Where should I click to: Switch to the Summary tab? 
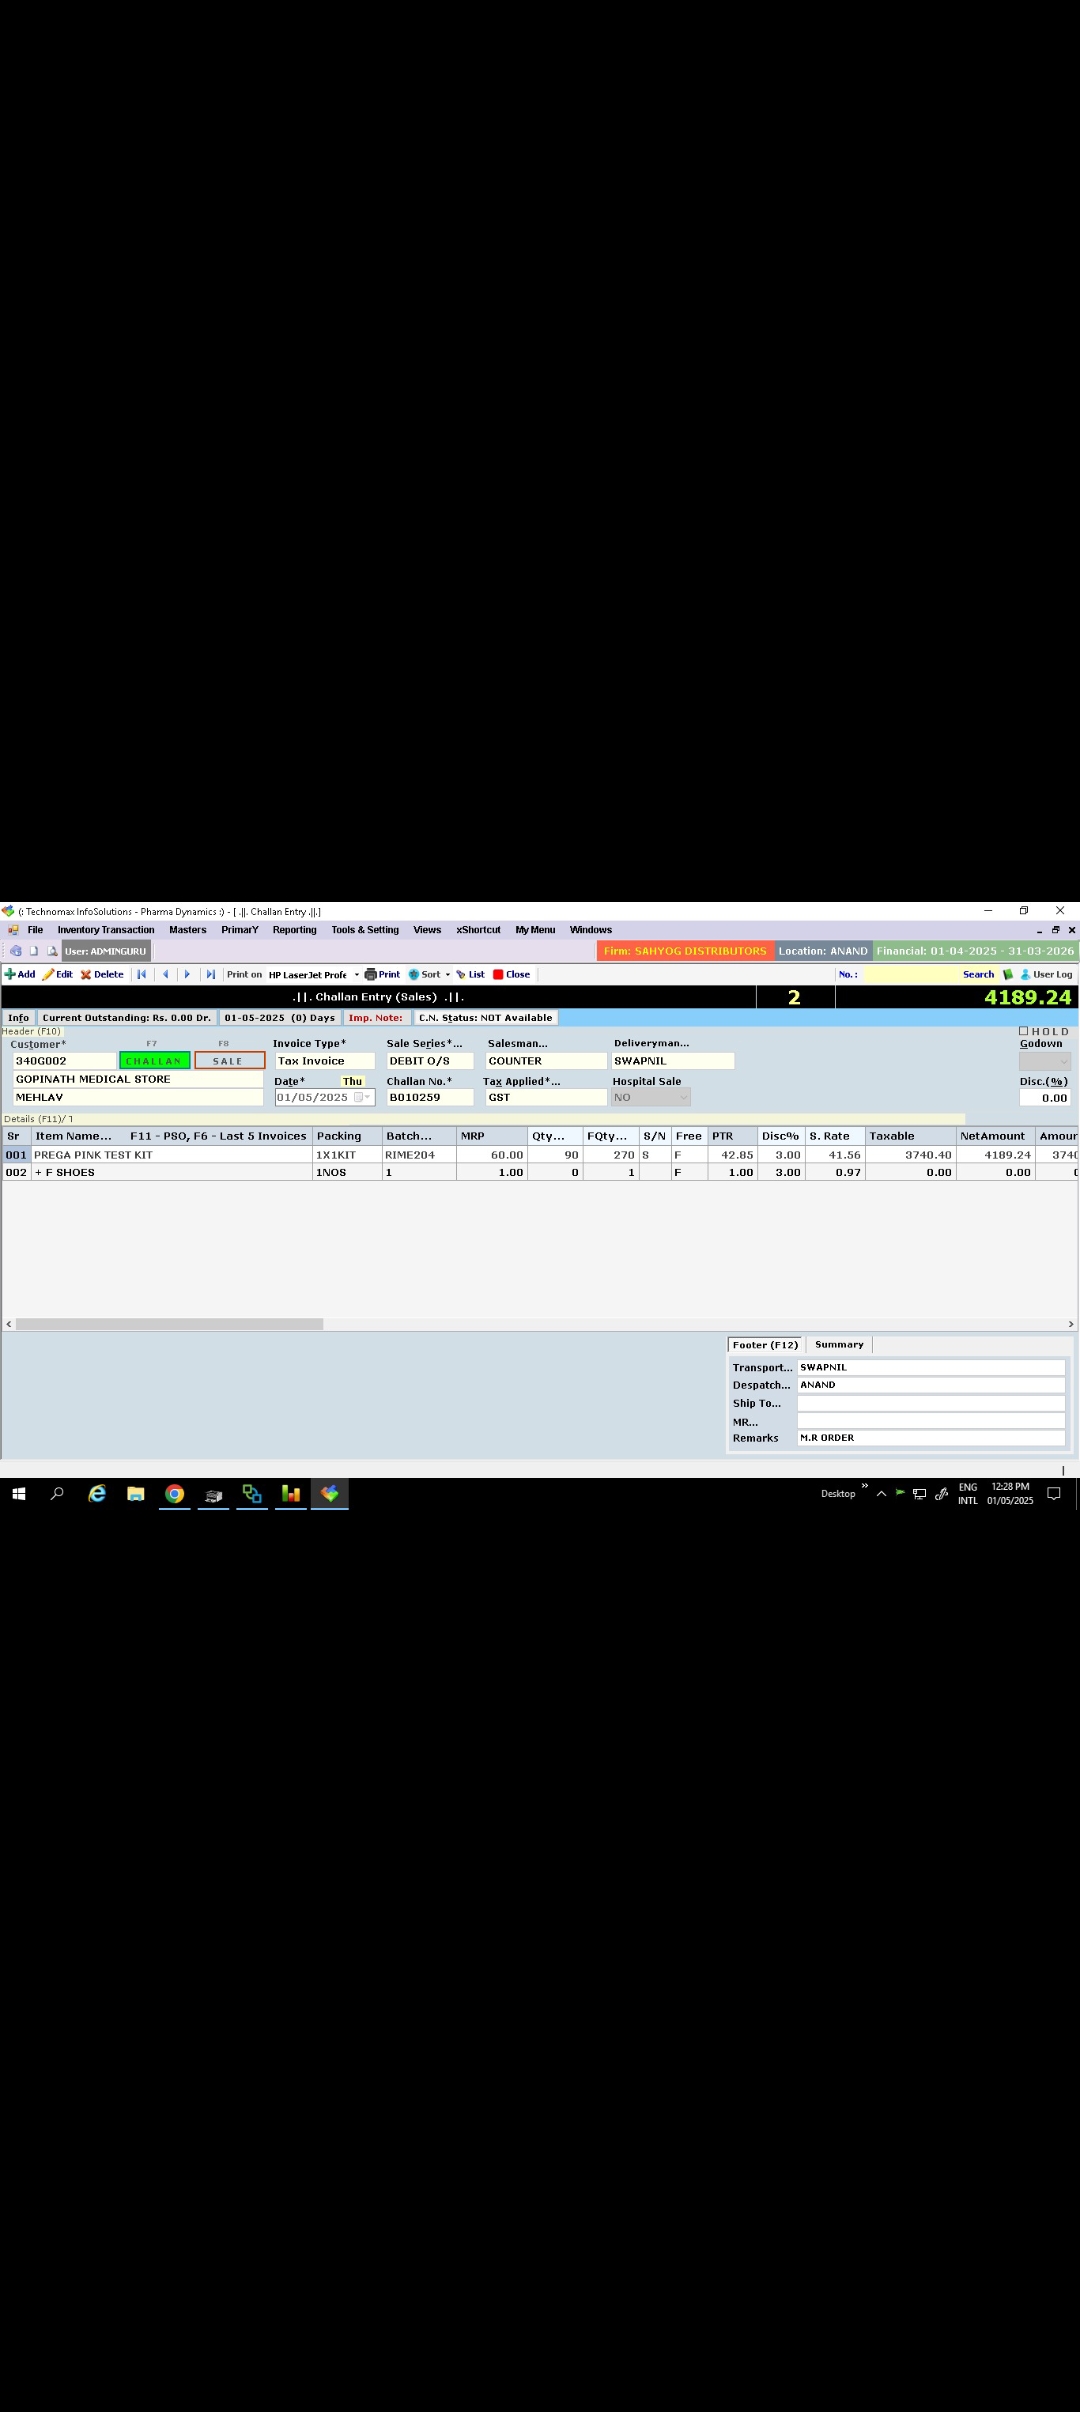coord(839,1345)
